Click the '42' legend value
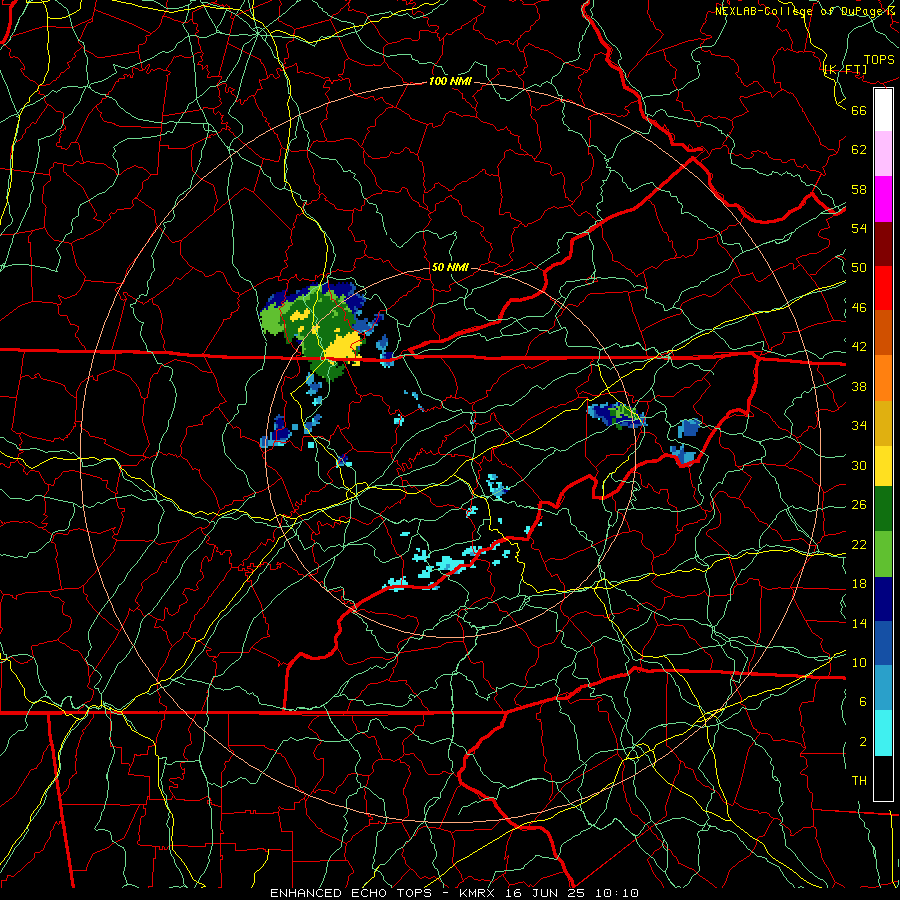This screenshot has width=900, height=900. pyautogui.click(x=859, y=347)
